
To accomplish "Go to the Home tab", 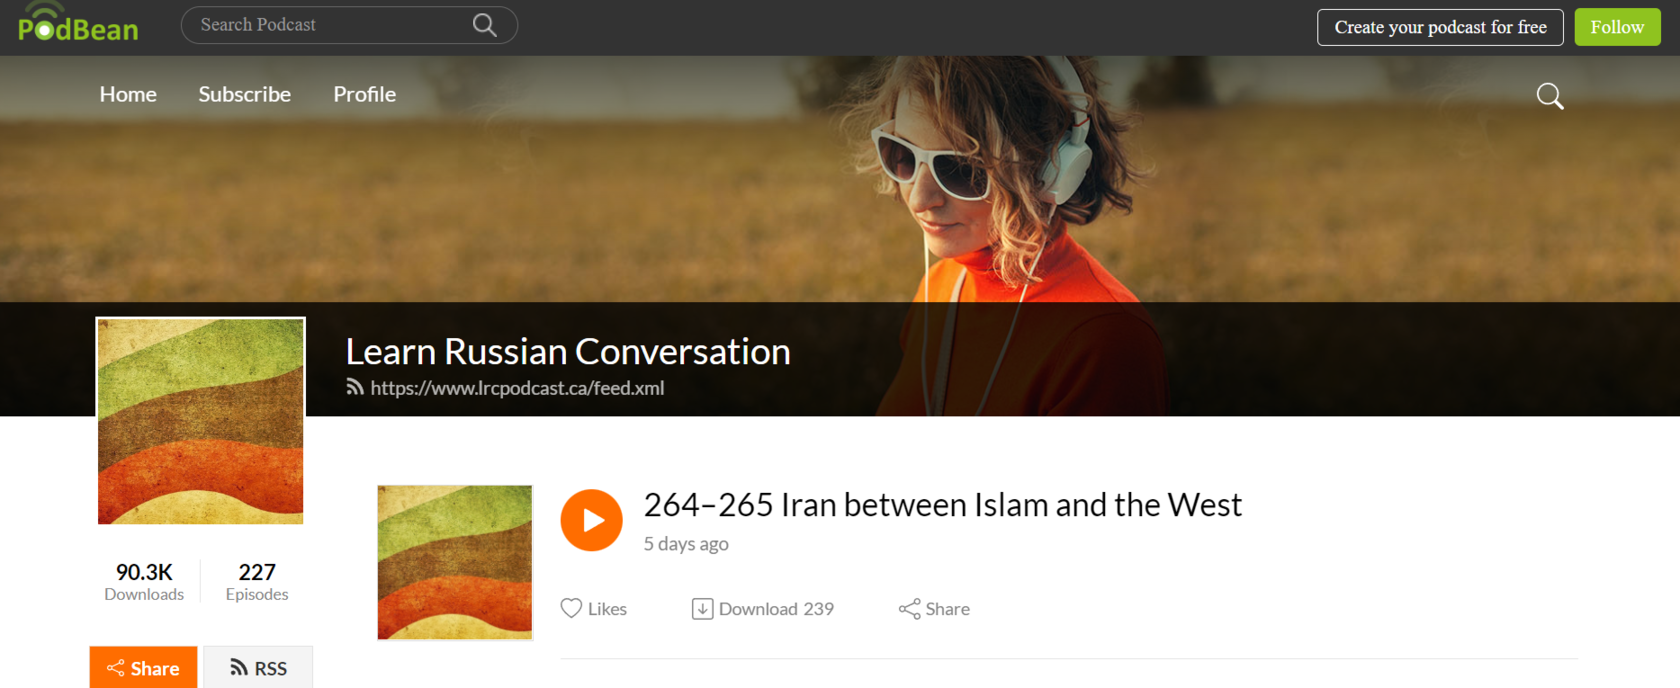I will pyautogui.click(x=128, y=94).
